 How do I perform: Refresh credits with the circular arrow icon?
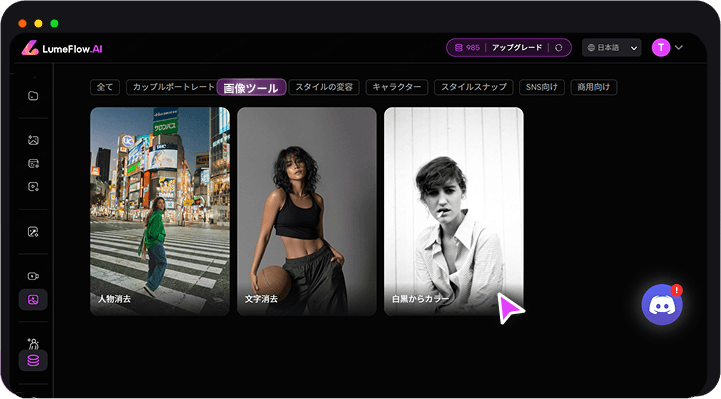coord(559,48)
